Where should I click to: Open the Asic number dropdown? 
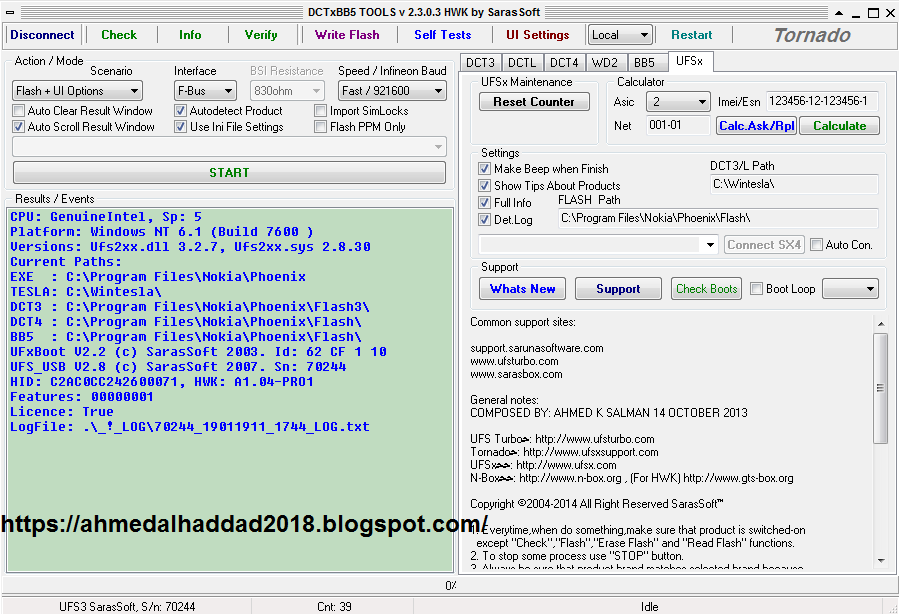tap(678, 102)
